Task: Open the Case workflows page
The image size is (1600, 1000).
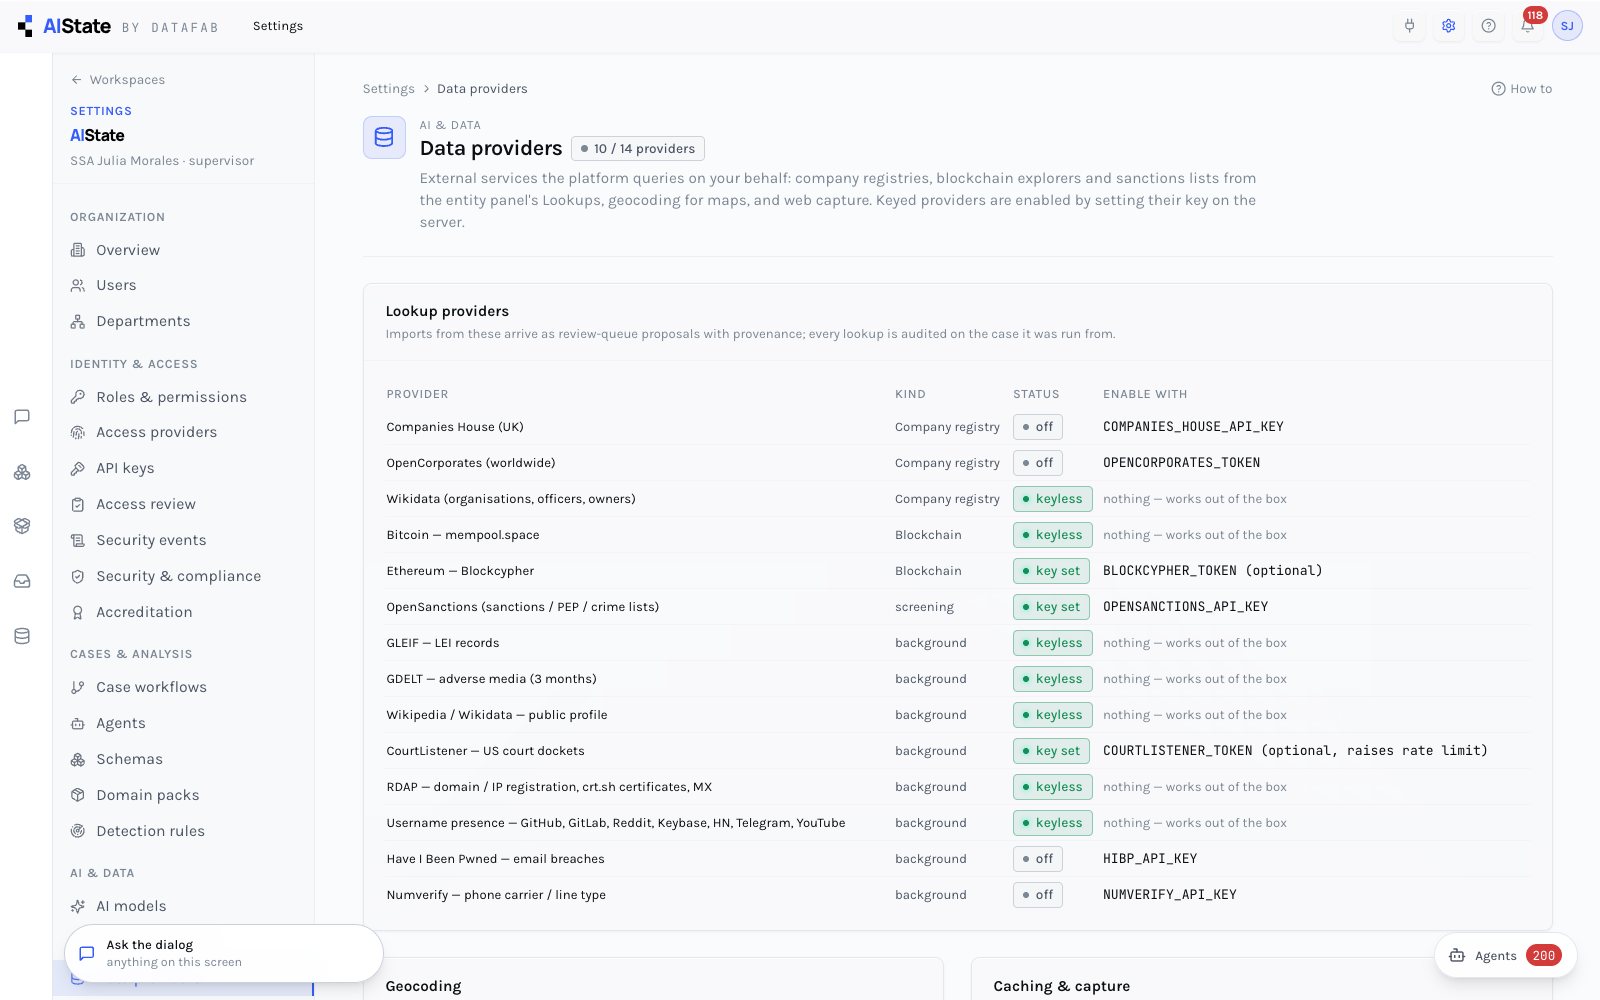Action: (x=183, y=688)
